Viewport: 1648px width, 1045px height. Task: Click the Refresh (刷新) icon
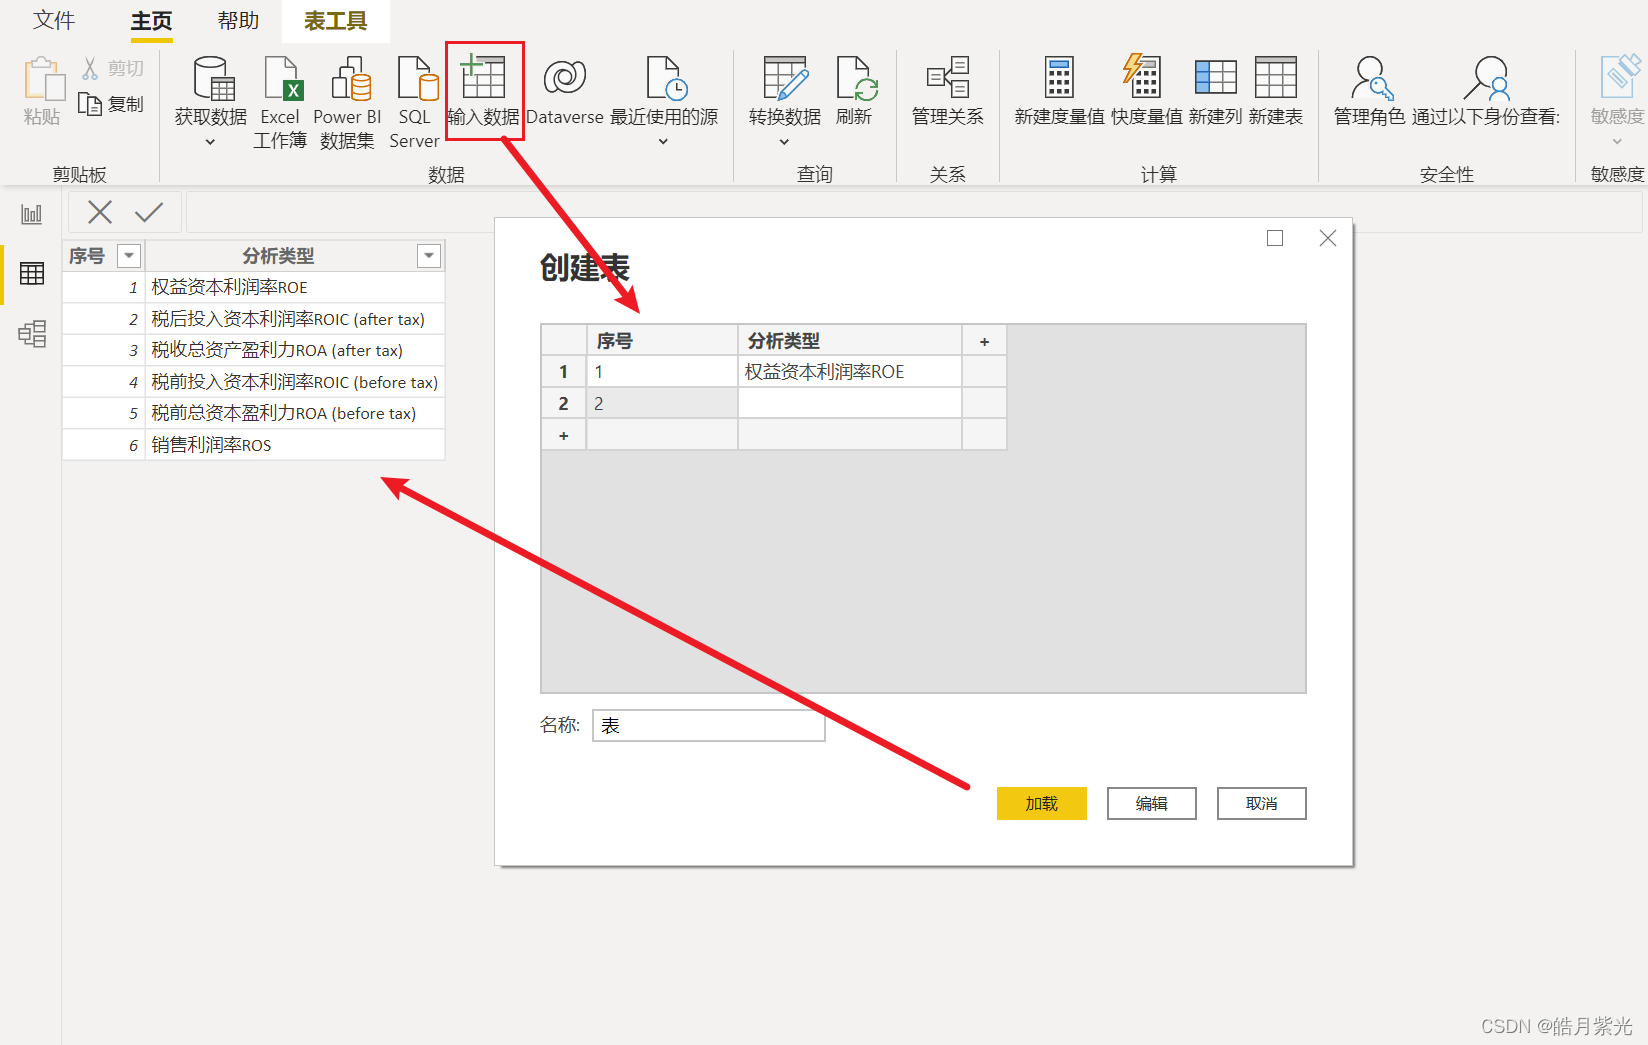click(x=856, y=78)
